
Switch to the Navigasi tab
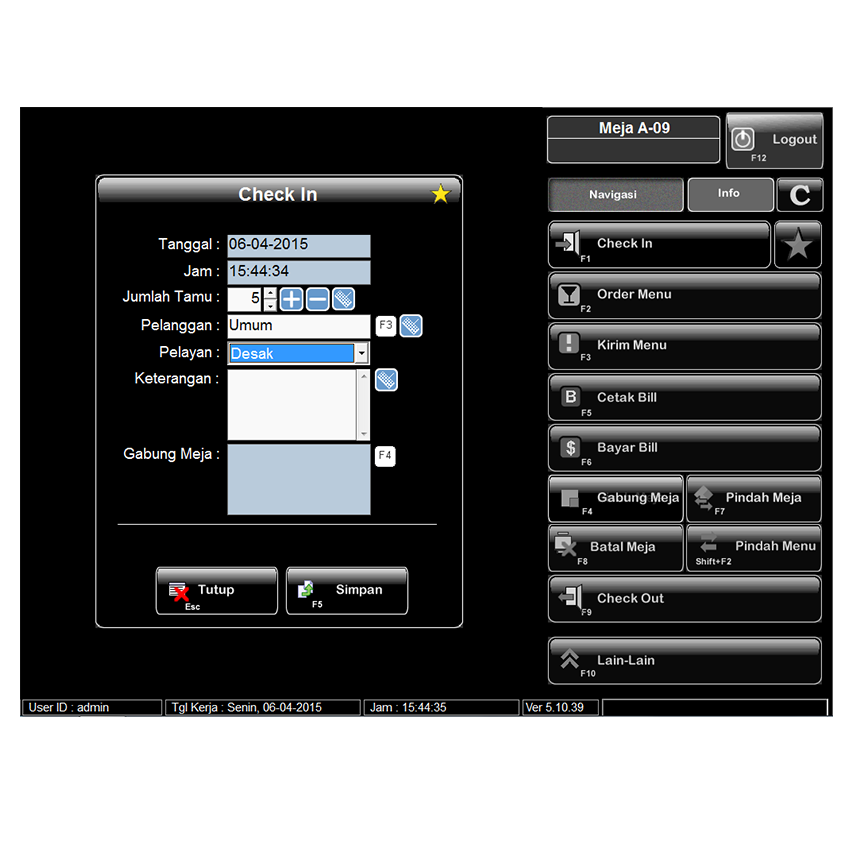tap(615, 195)
